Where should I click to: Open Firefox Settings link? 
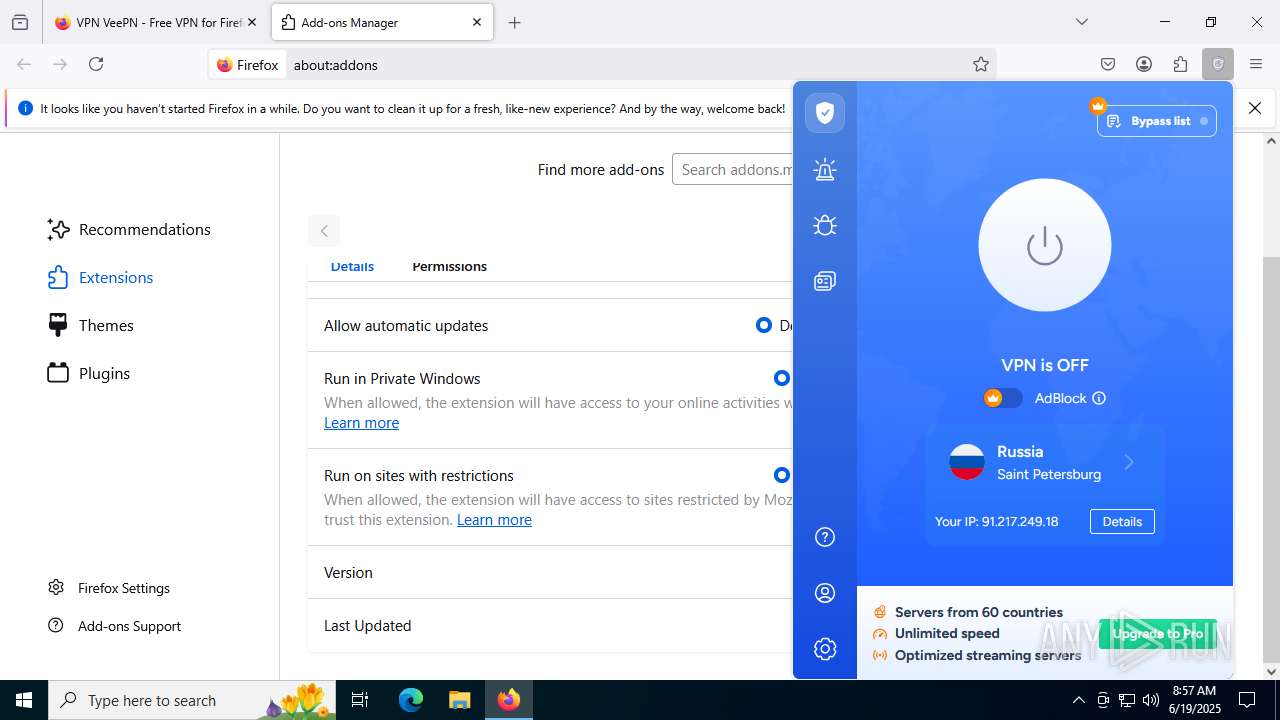coord(110,588)
